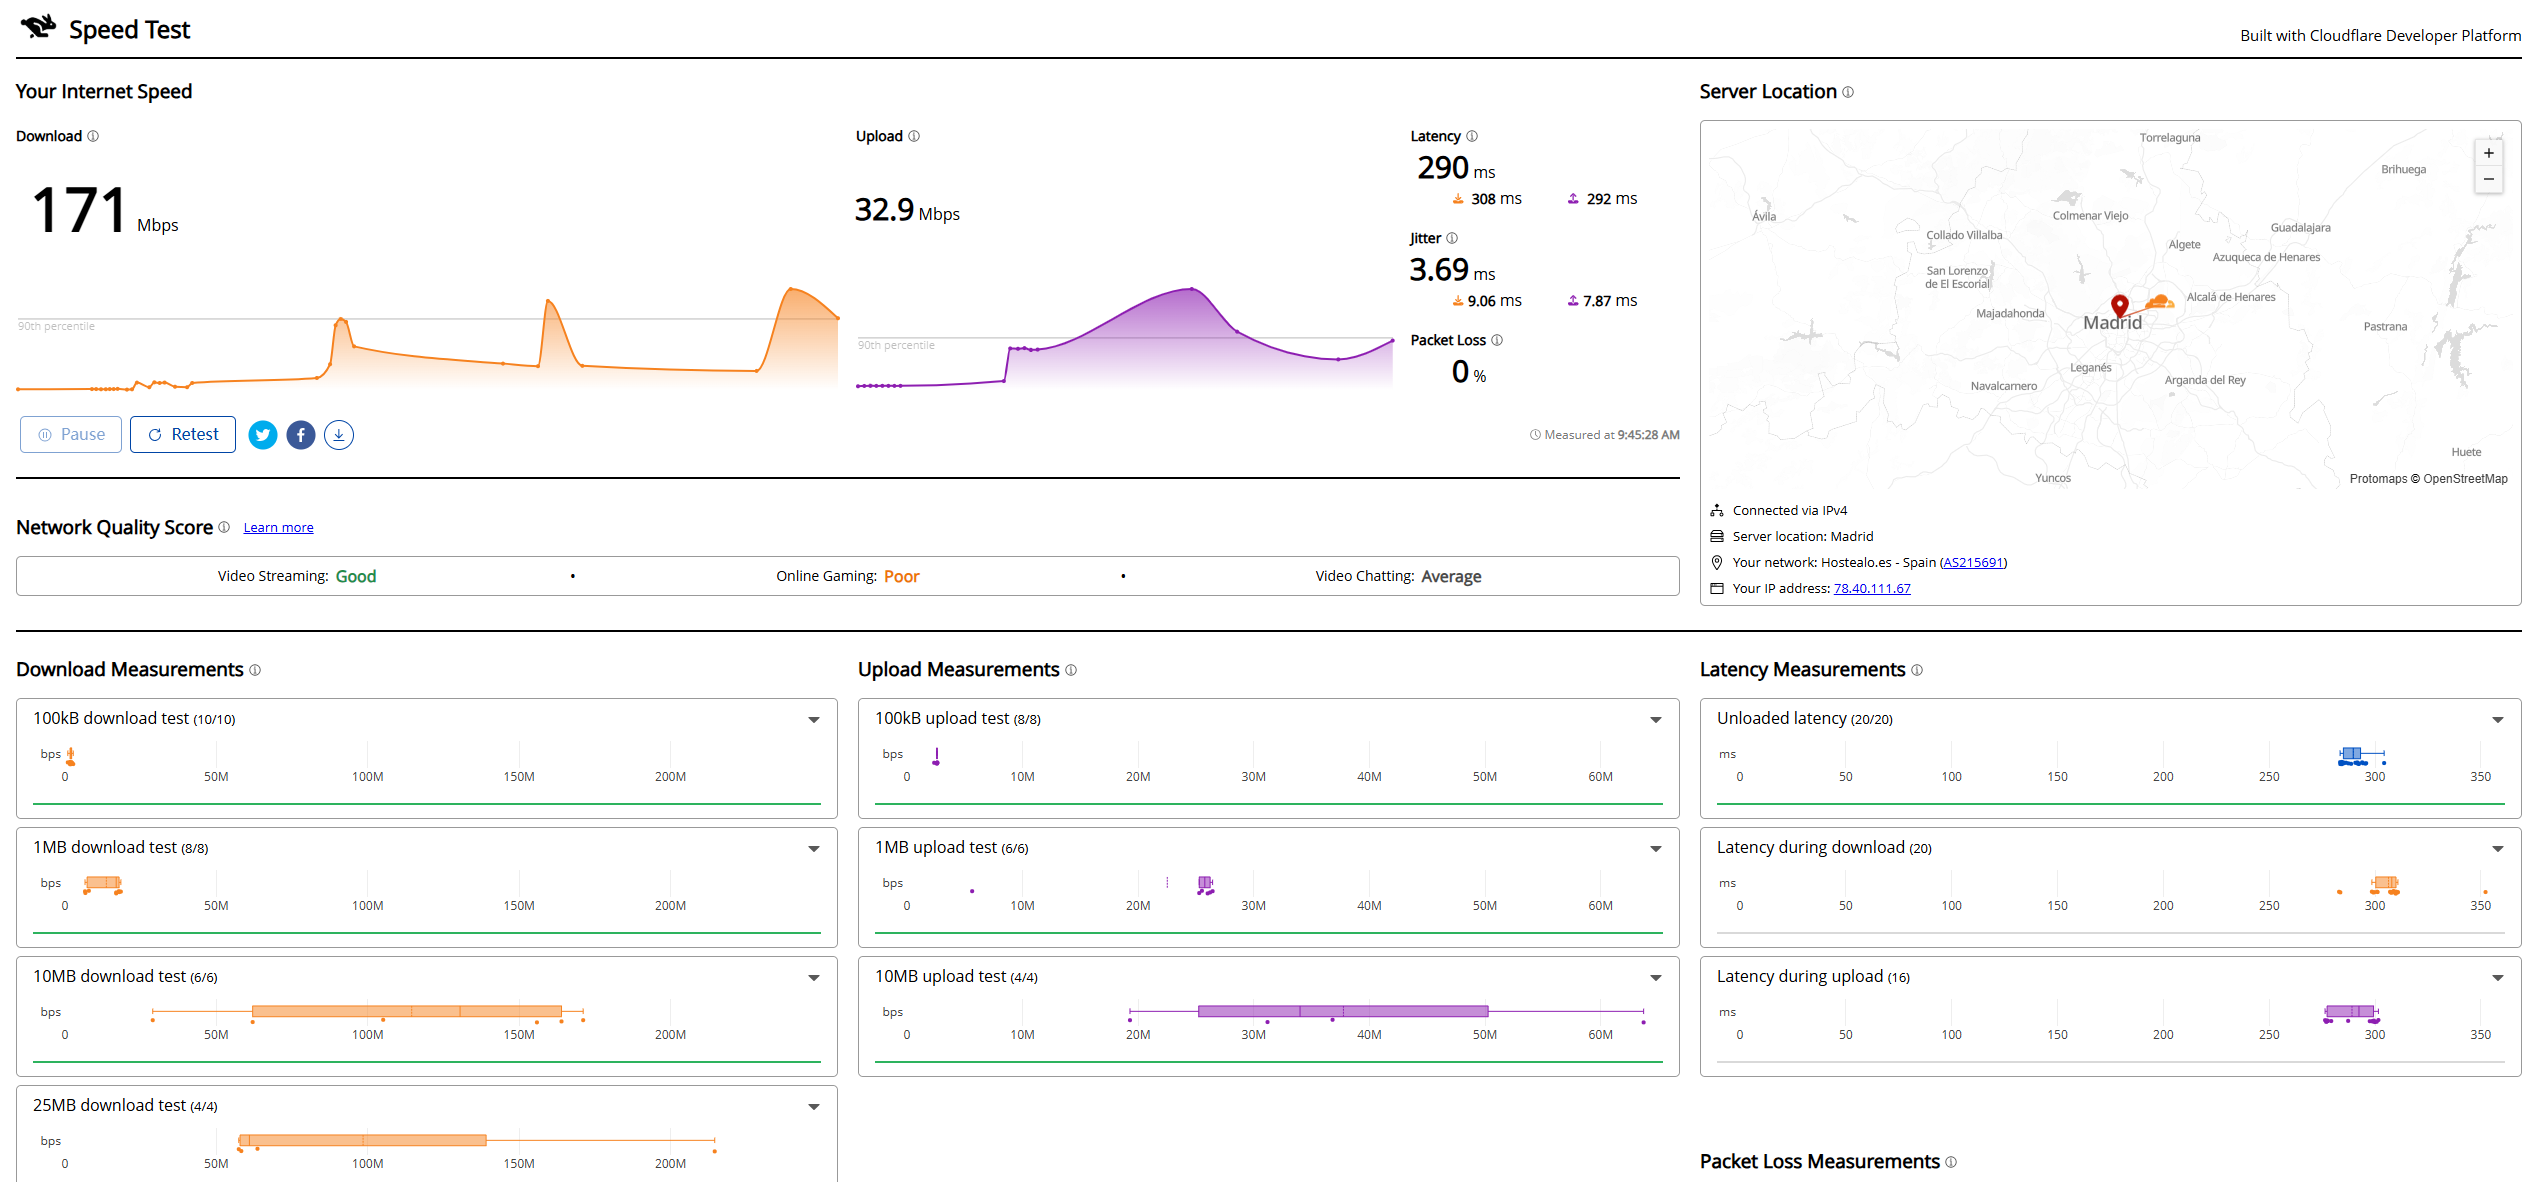The image size is (2532, 1182).
Task: Open the IP address 78.40.111.67 link
Action: 1872,588
